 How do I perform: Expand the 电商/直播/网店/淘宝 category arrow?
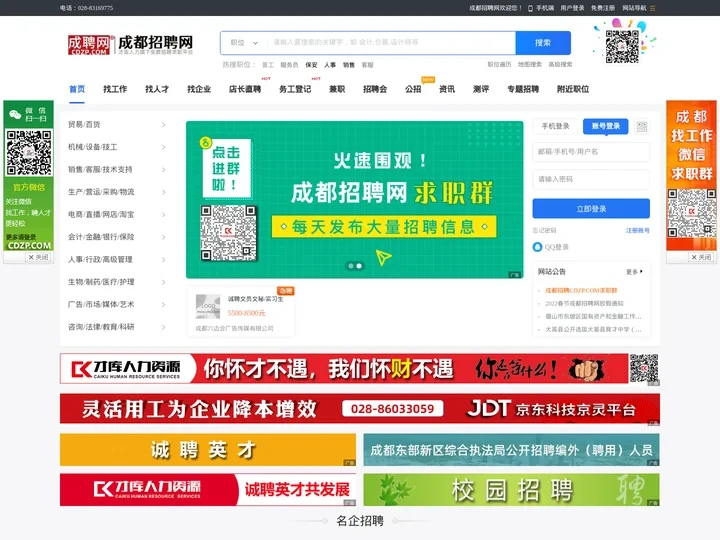163,214
